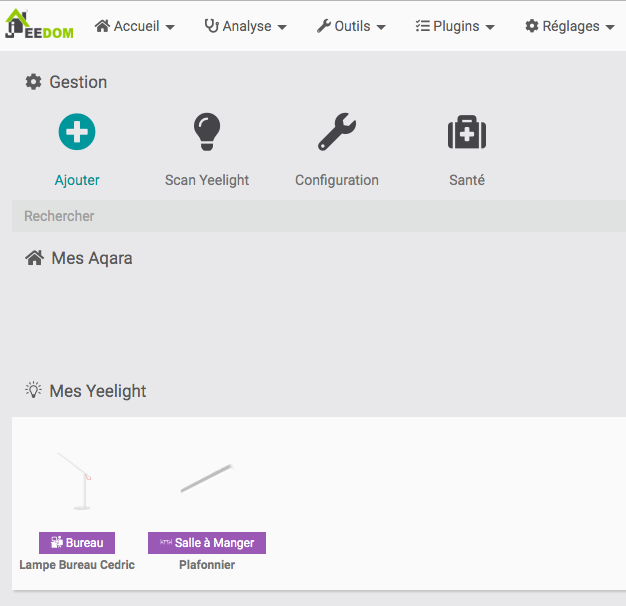Click the Mes Yeelight lightbulb icon
This screenshot has height=606, width=626.
click(34, 390)
